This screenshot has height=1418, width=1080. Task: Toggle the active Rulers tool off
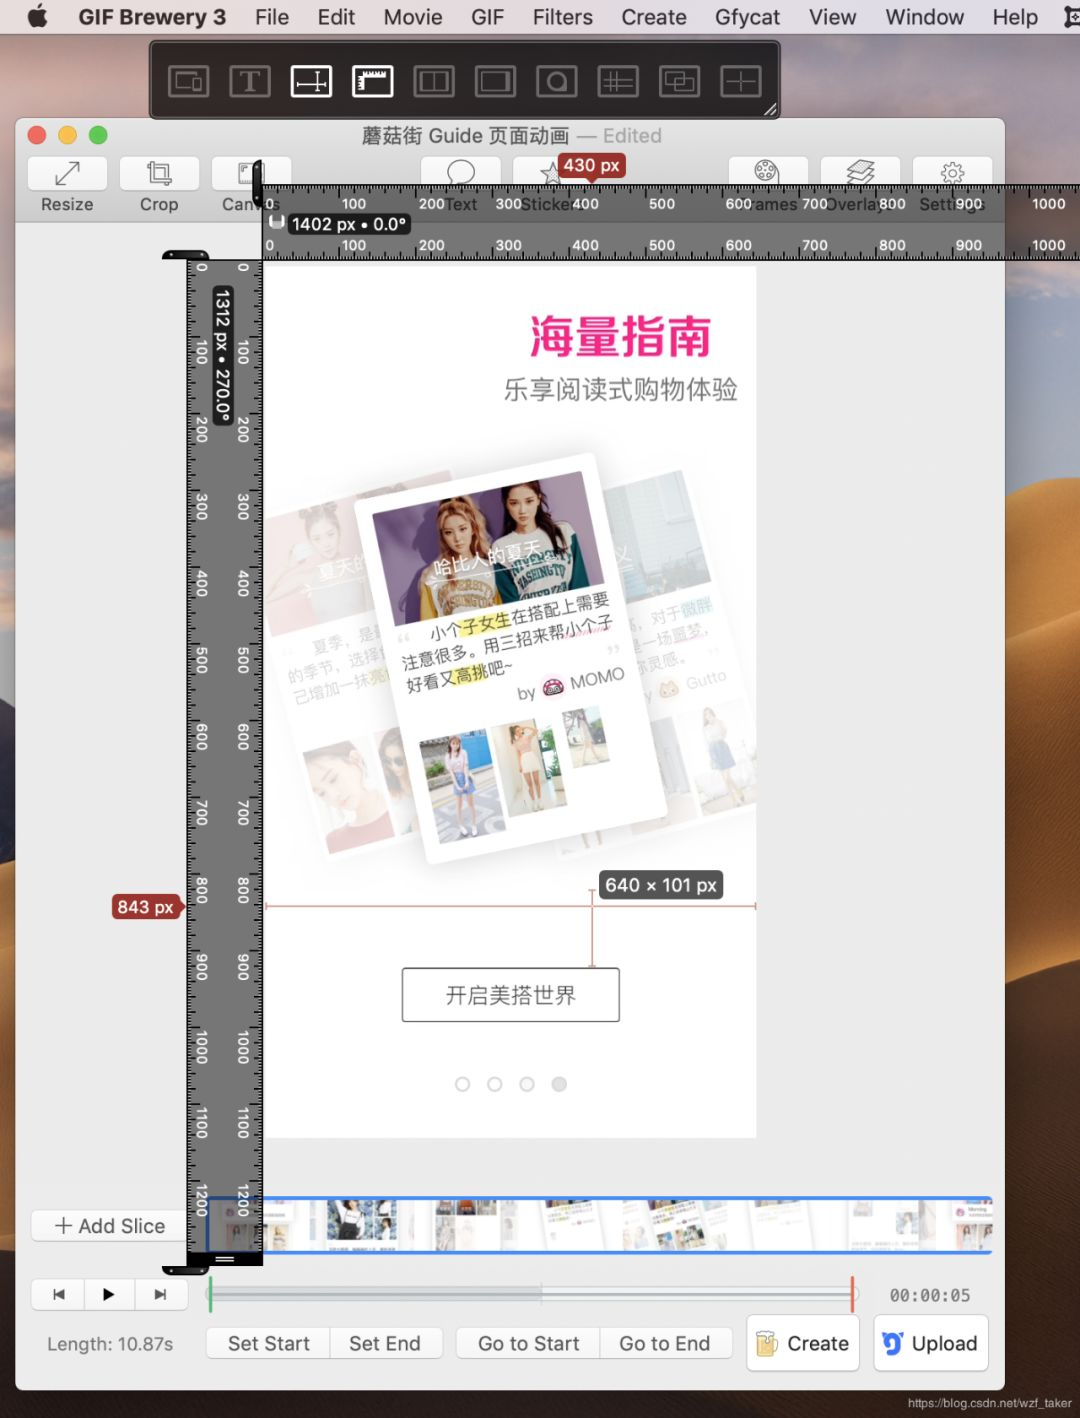point(372,81)
